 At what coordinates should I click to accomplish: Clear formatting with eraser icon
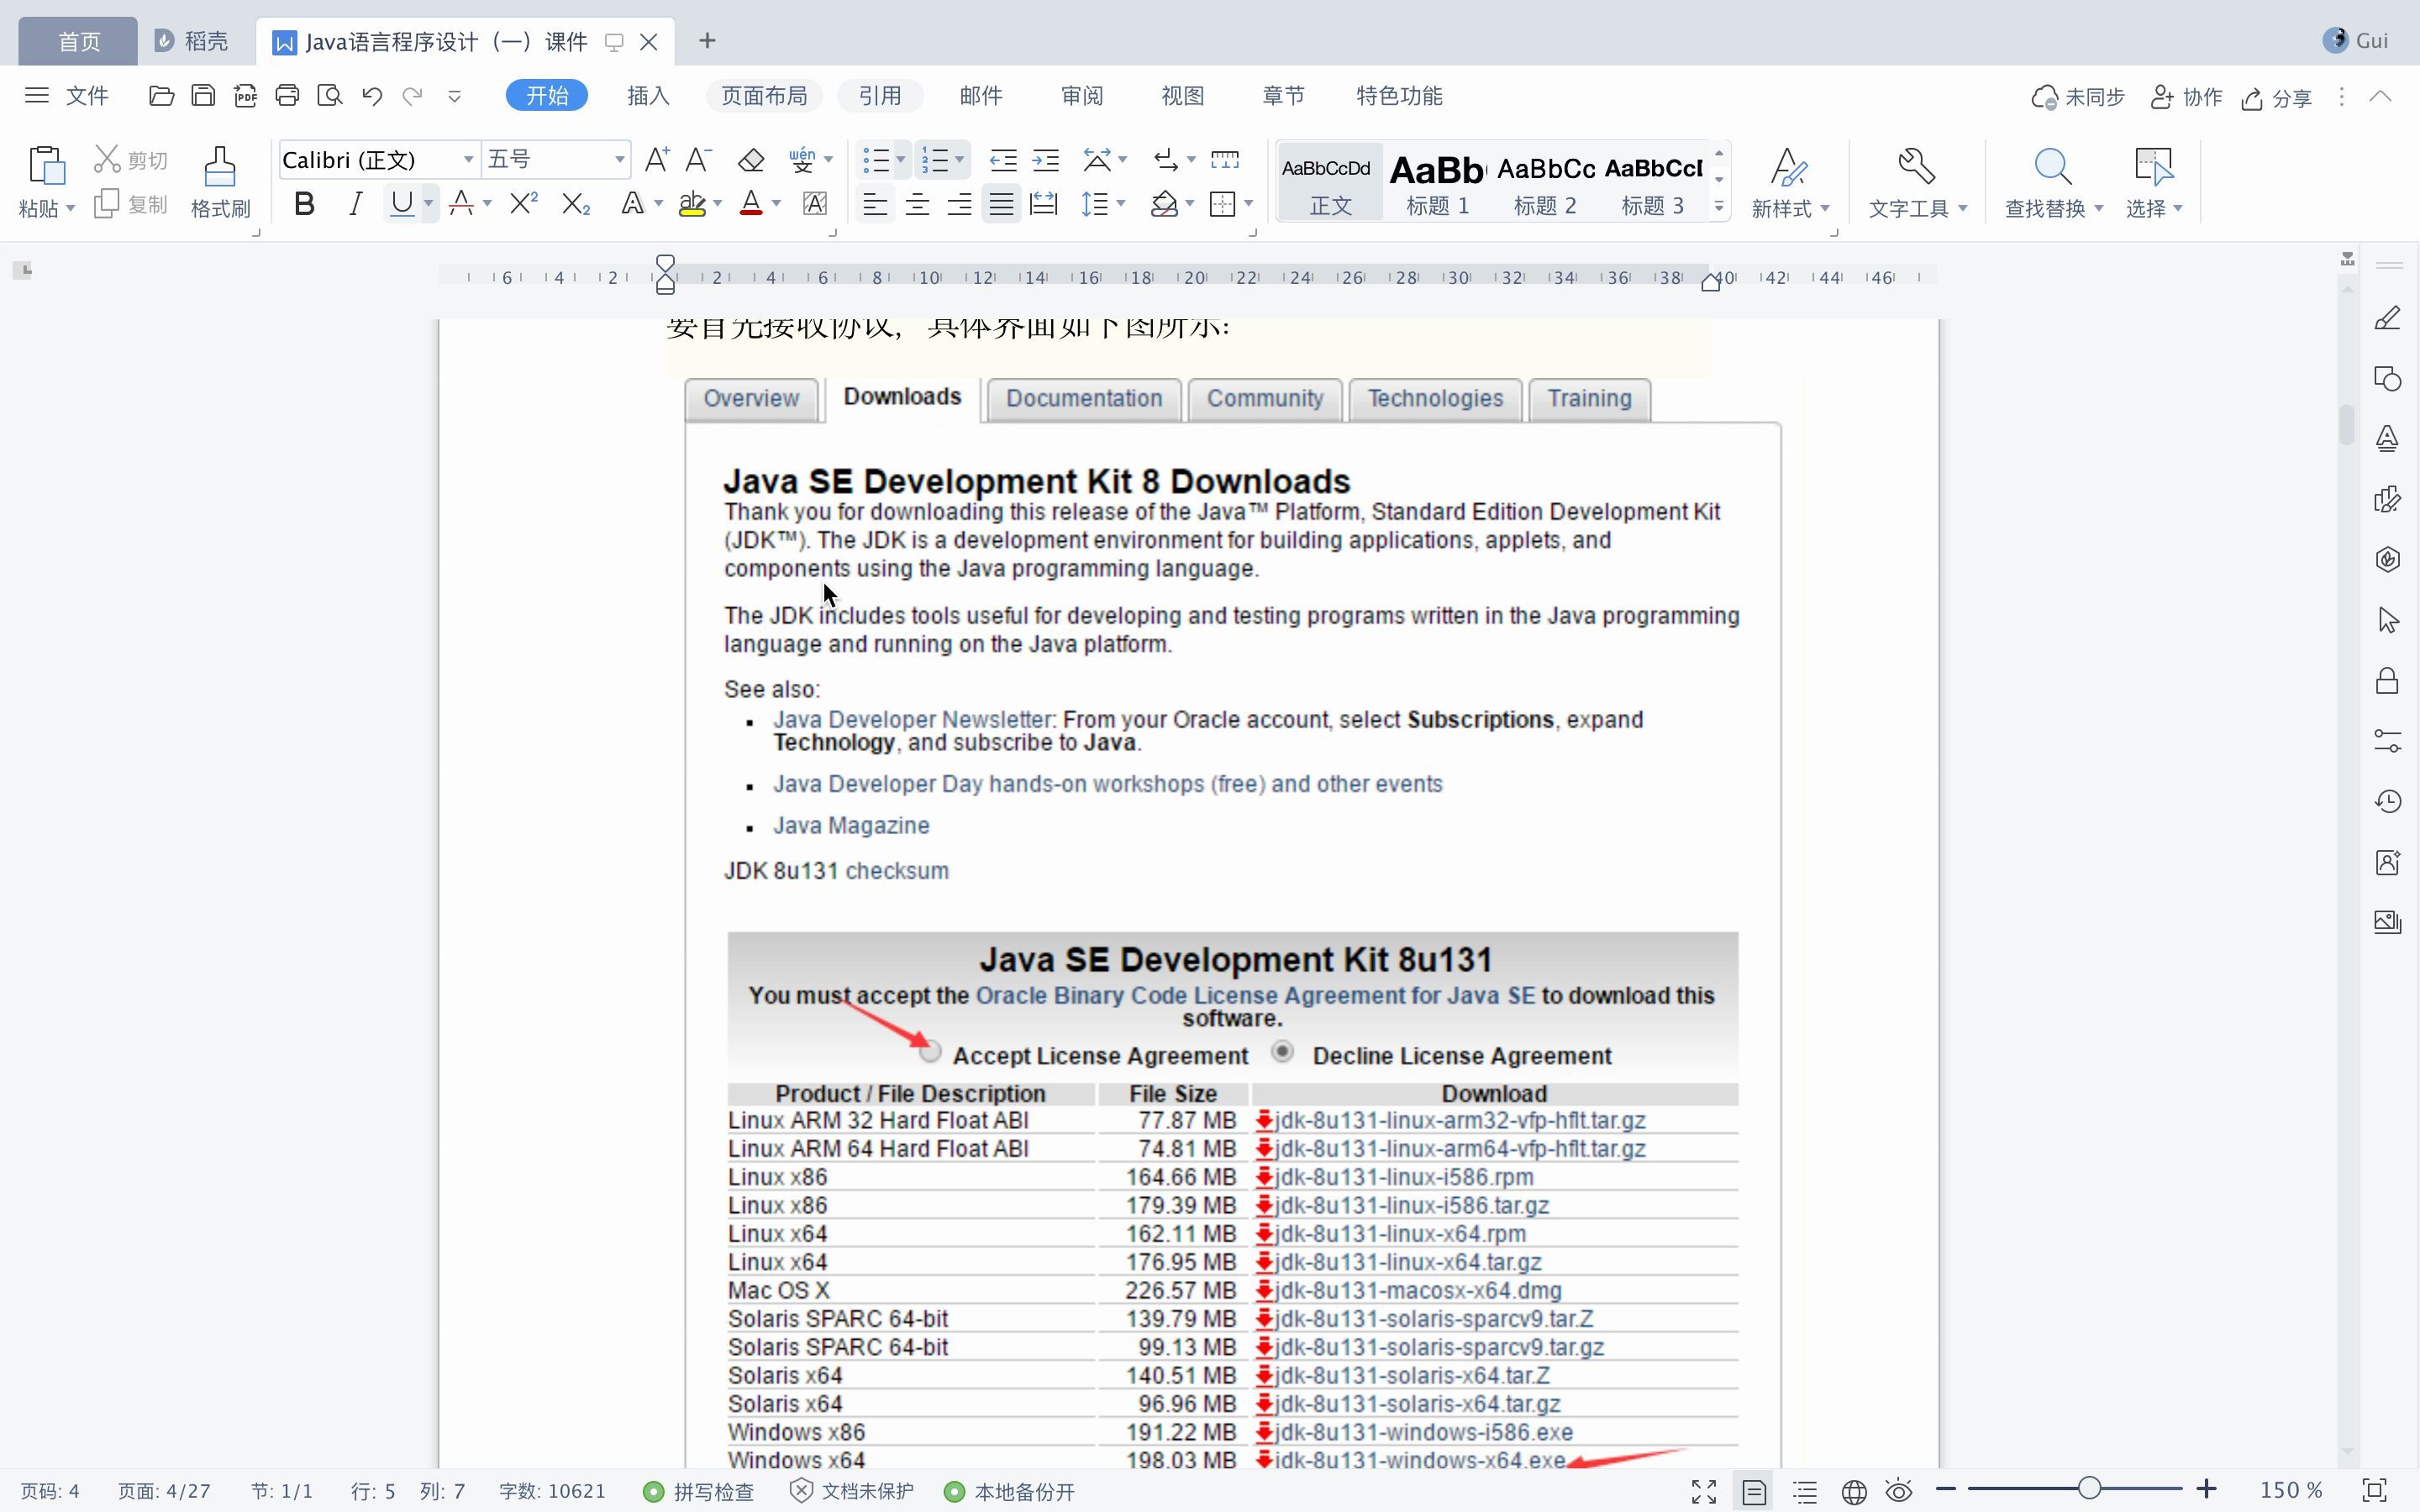point(751,160)
